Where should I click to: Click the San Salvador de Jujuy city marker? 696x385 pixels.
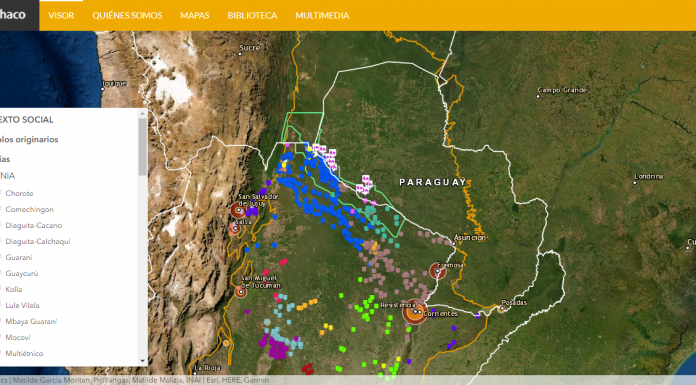[238, 210]
